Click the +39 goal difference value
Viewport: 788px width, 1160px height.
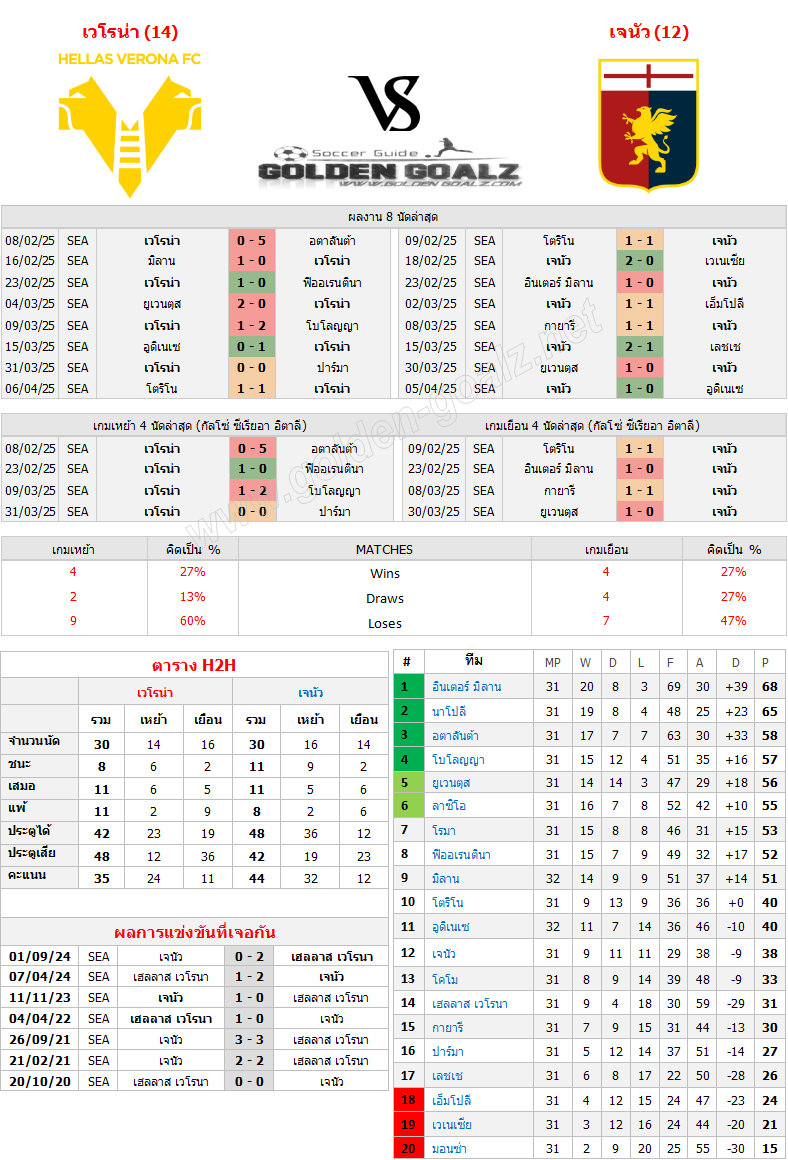pyautogui.click(x=736, y=687)
